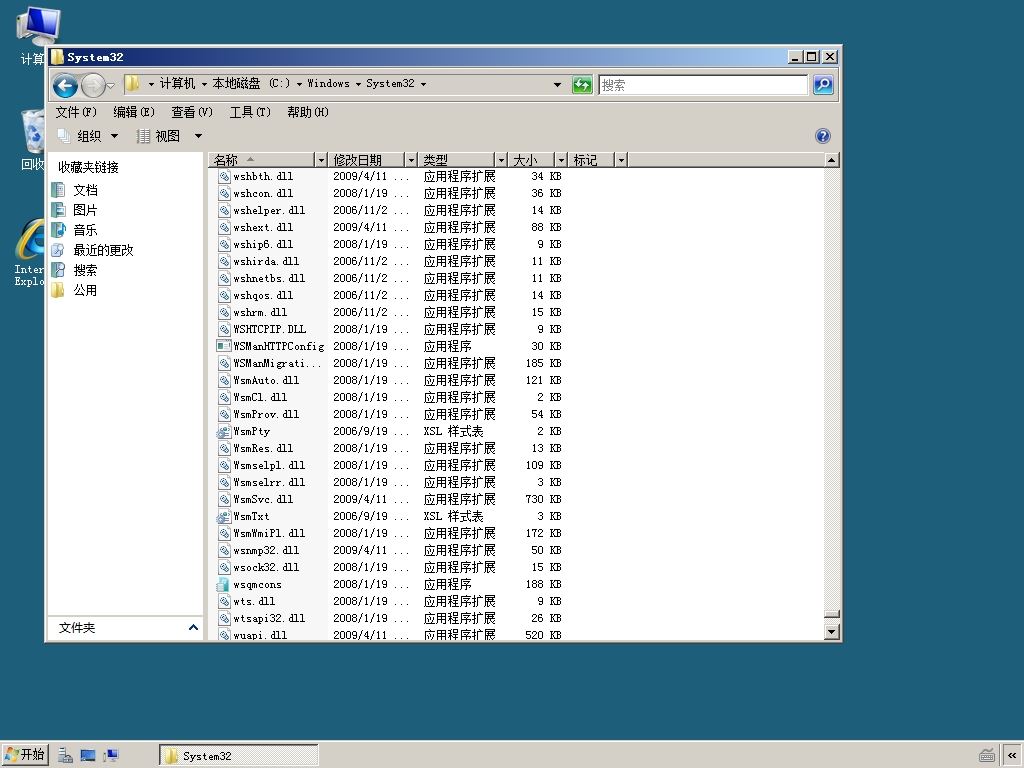The width and height of the screenshot is (1024, 768).
Task: Click the Forward navigation arrow
Action: click(93, 85)
